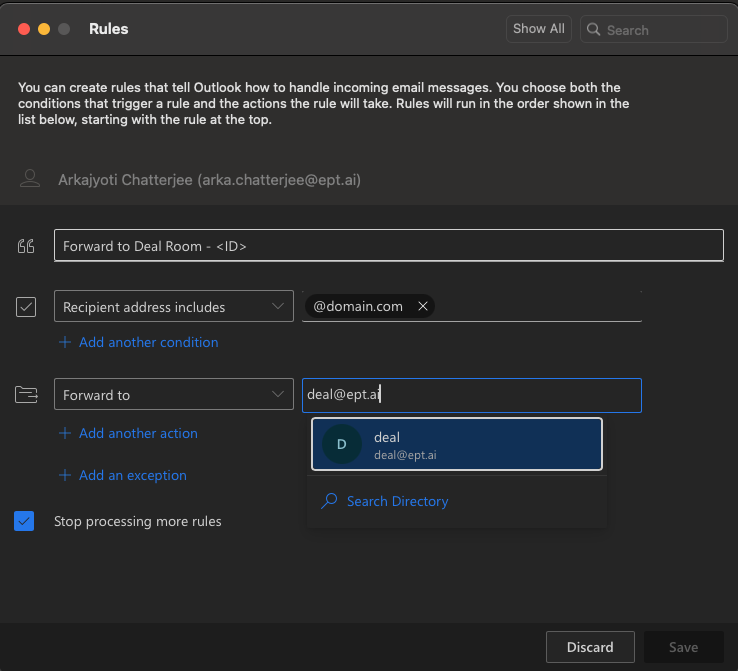Click the plus icon beside Add an exception
The height and width of the screenshot is (671, 738).
click(65, 475)
